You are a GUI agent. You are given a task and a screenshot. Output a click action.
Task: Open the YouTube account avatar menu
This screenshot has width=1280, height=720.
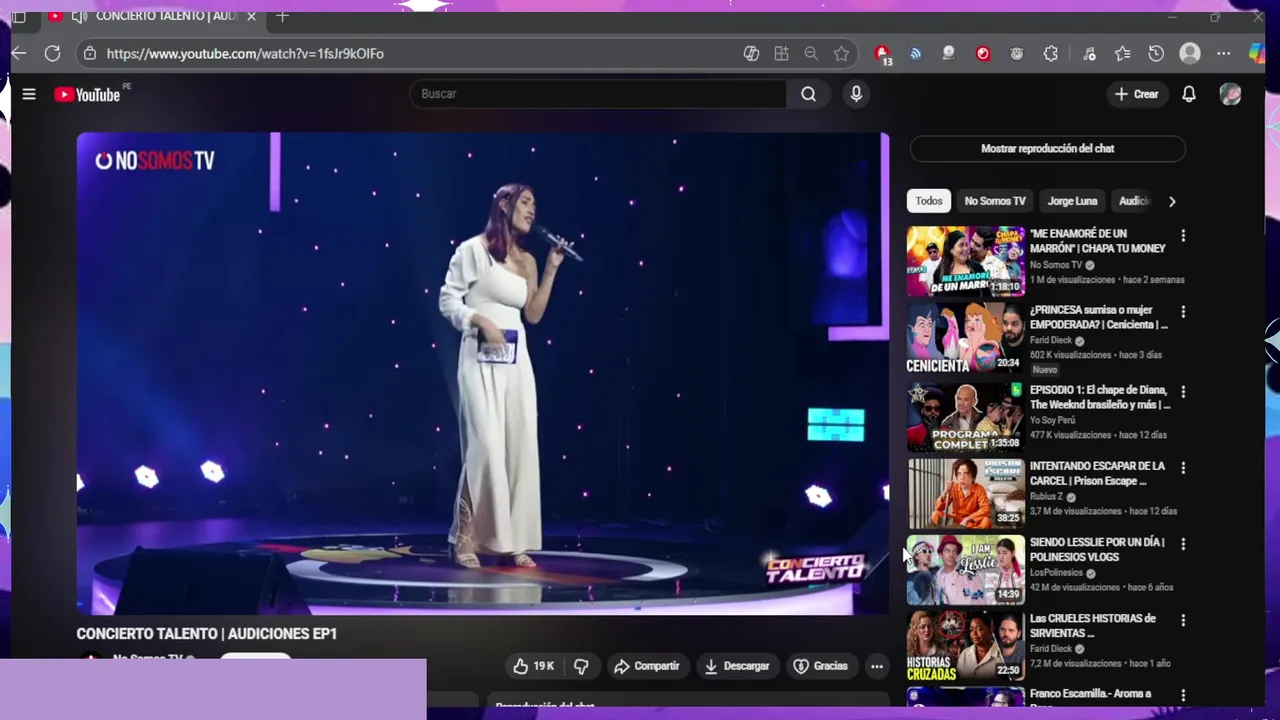coord(1230,94)
